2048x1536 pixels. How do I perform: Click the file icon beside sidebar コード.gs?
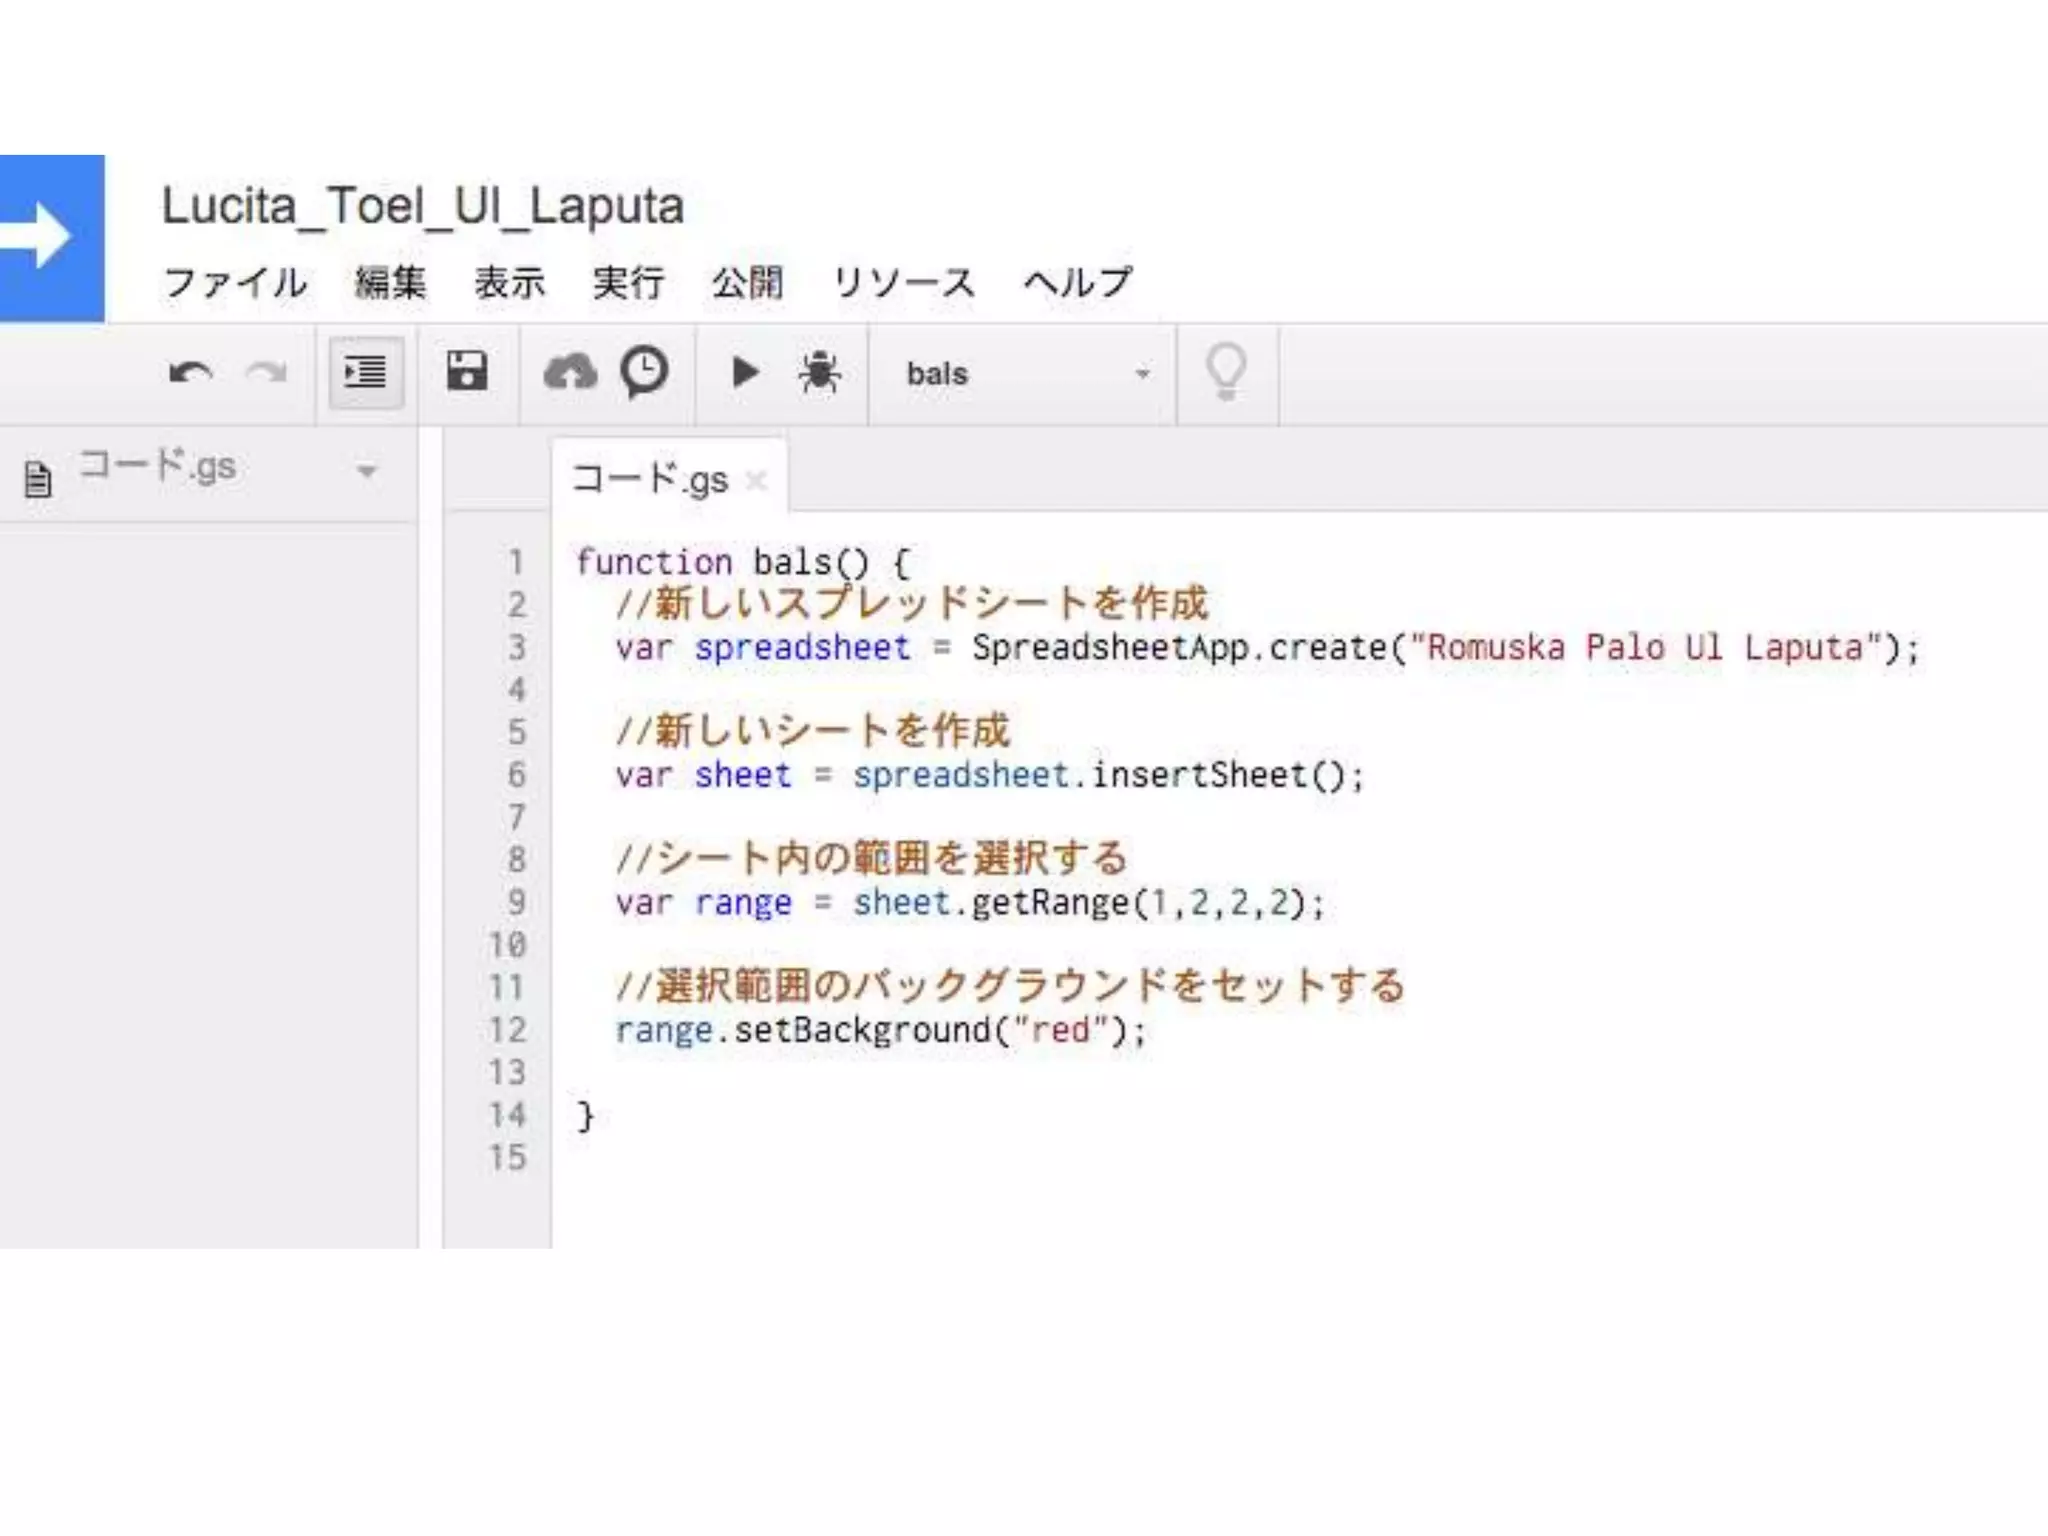(38, 479)
